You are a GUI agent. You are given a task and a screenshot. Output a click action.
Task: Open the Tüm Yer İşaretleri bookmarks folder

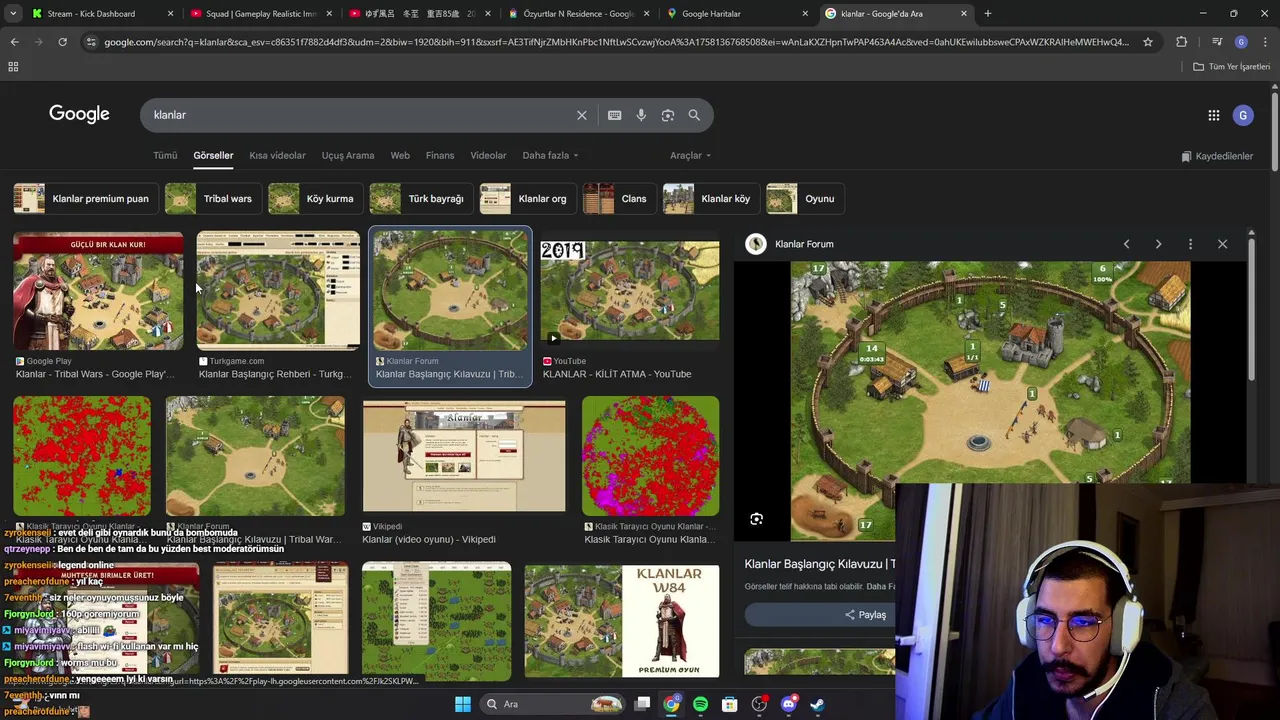pyautogui.click(x=1232, y=67)
